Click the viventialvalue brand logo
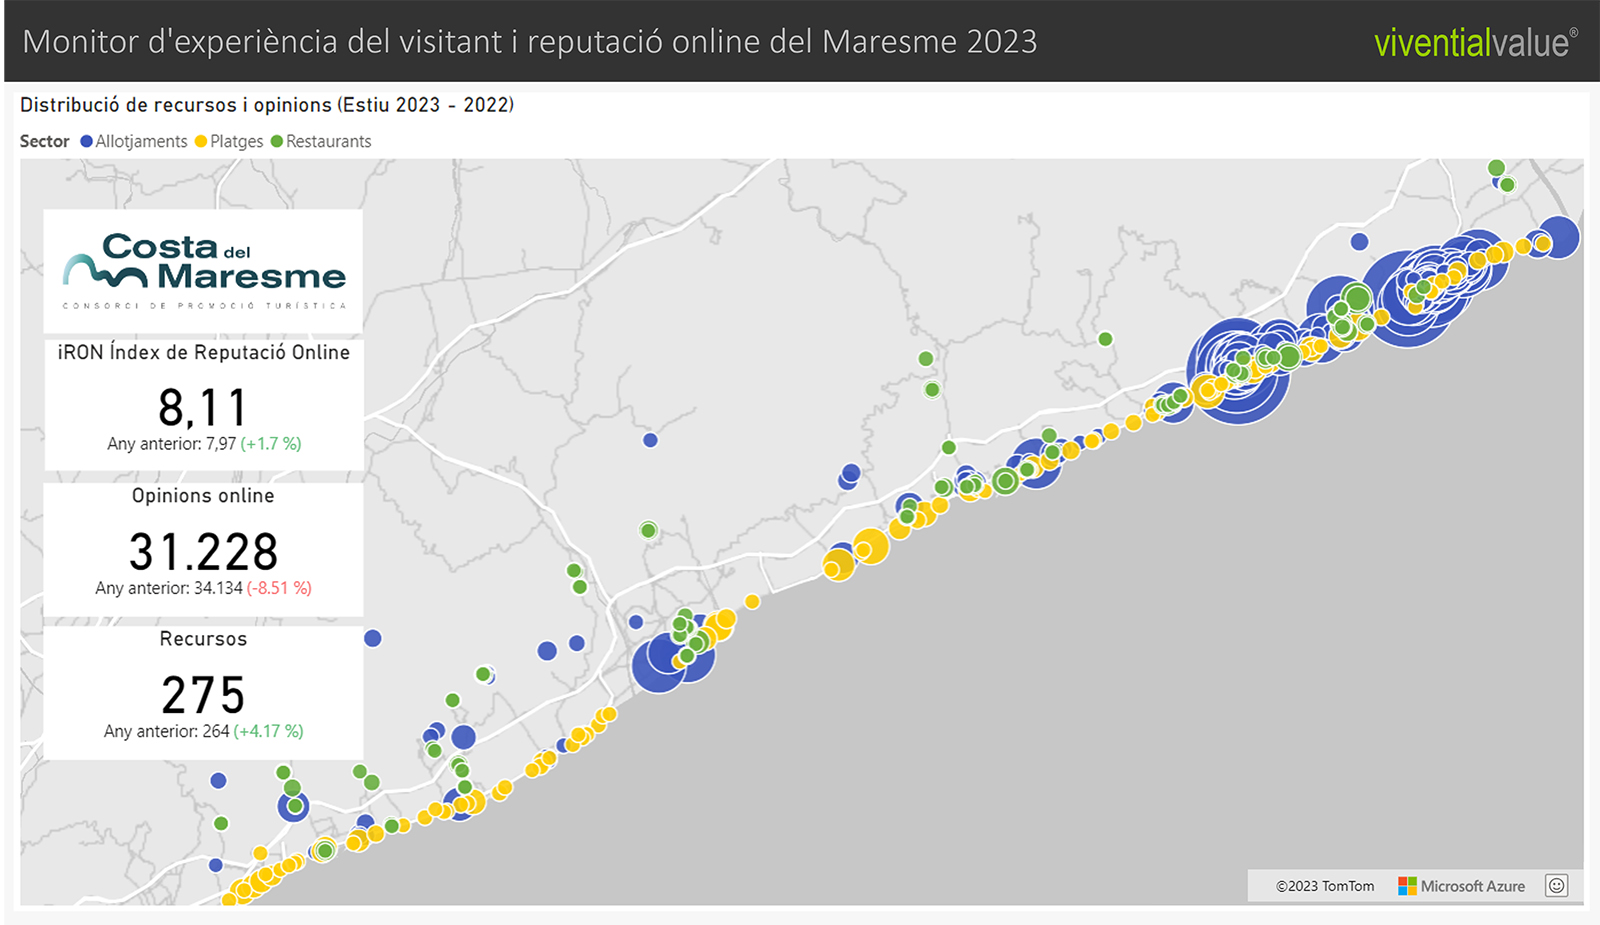This screenshot has height=925, width=1600. pyautogui.click(x=1476, y=42)
